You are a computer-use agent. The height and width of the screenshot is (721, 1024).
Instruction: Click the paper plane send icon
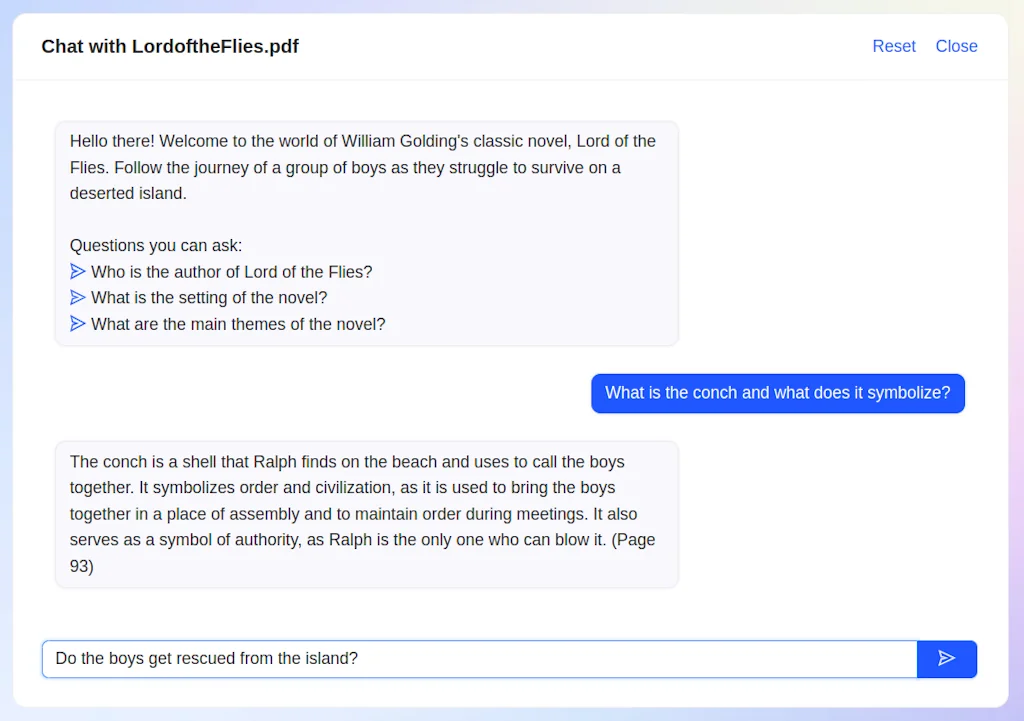pyautogui.click(x=946, y=658)
